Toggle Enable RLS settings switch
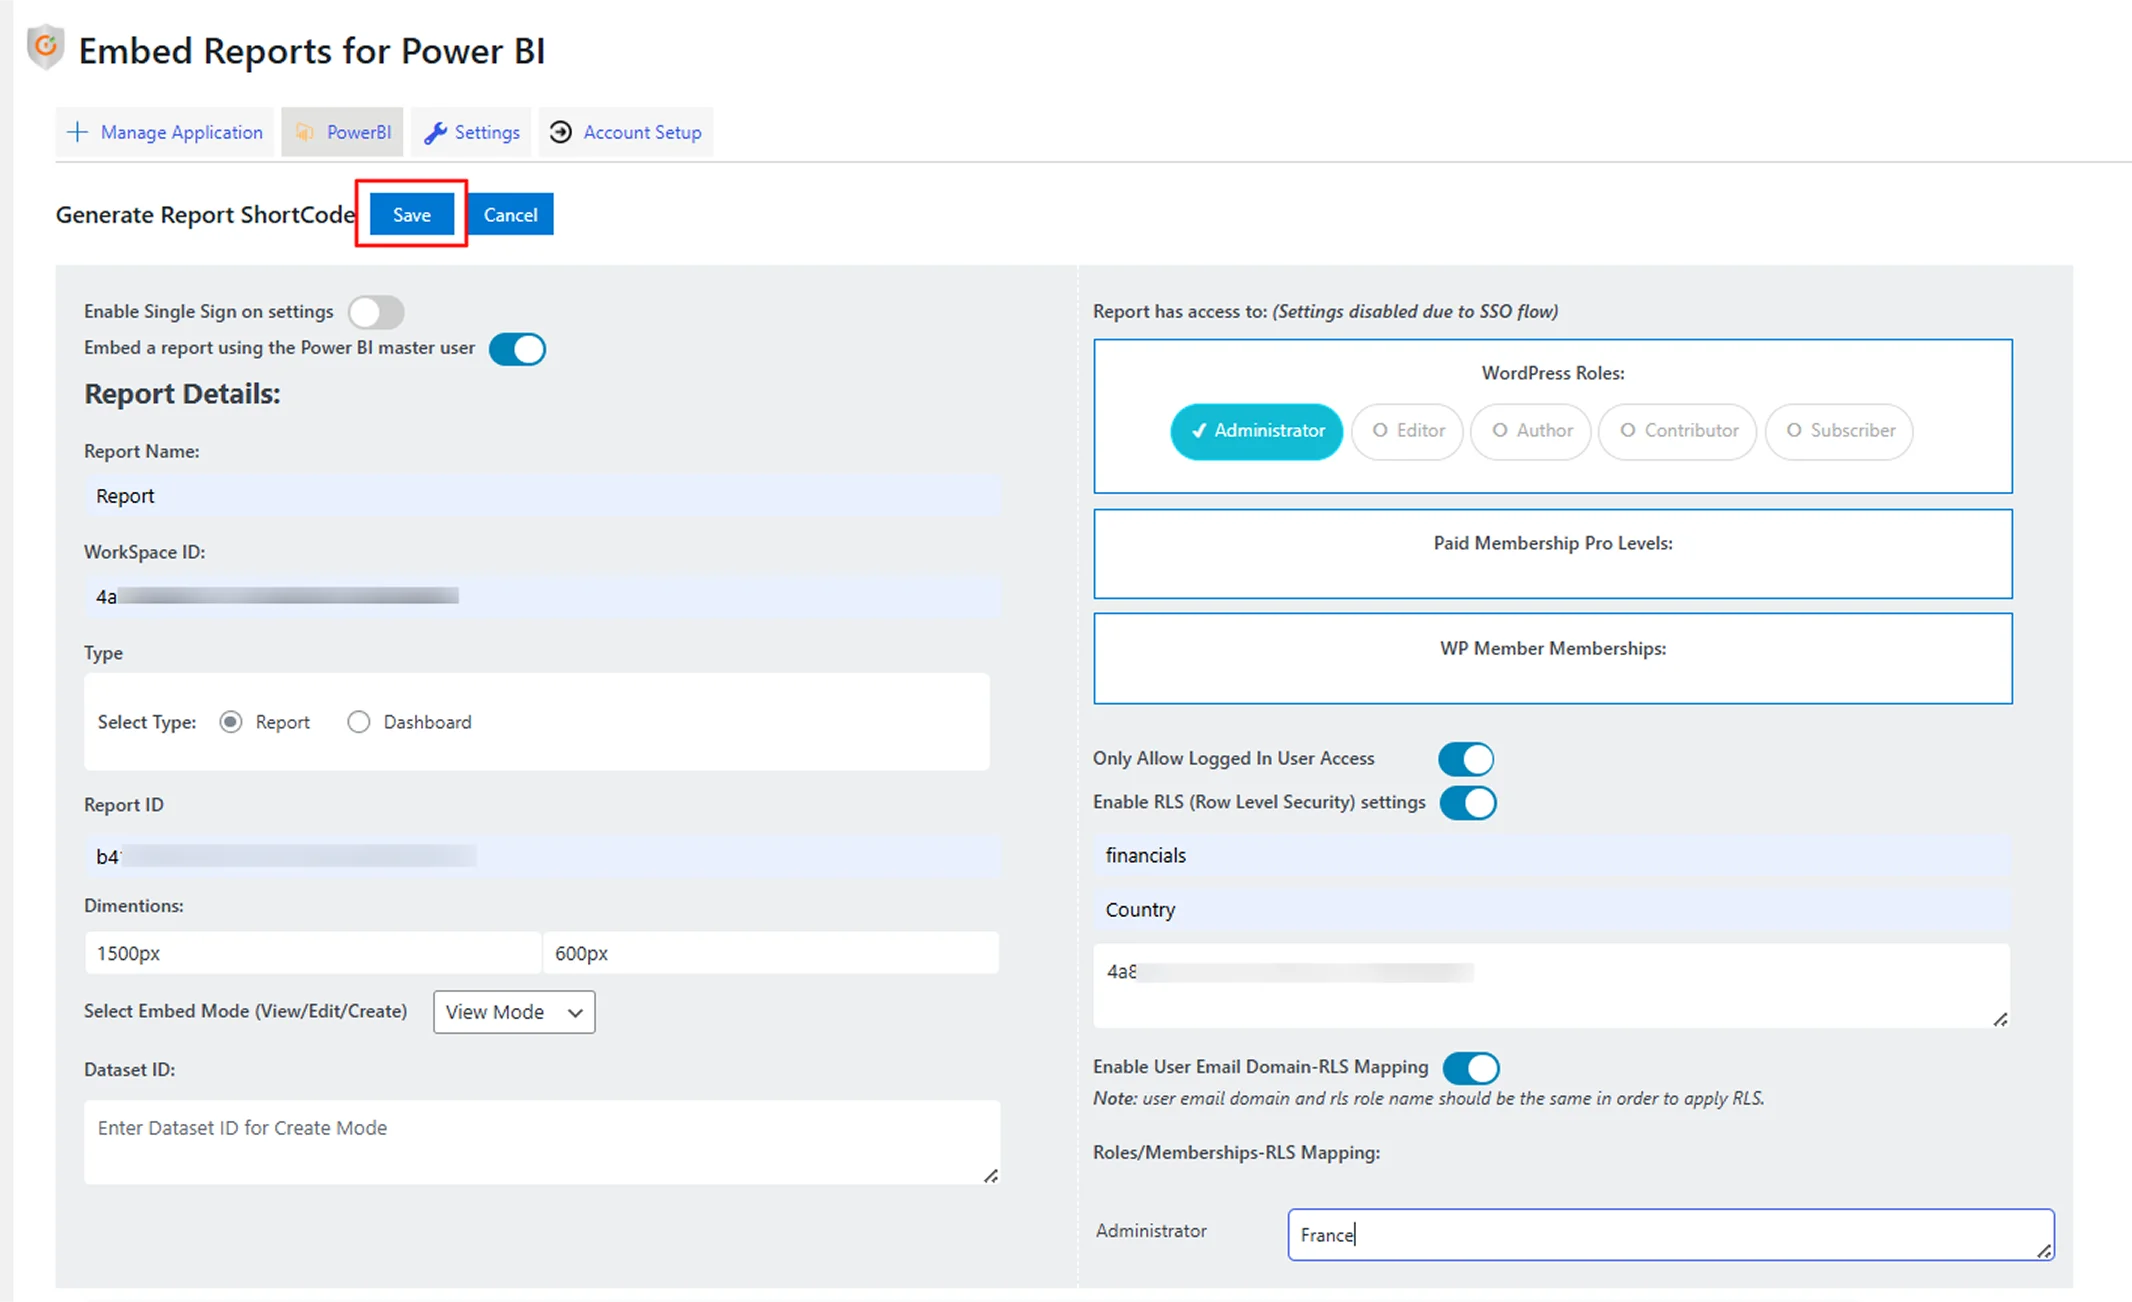Viewport: 2132px width, 1302px height. (1468, 803)
